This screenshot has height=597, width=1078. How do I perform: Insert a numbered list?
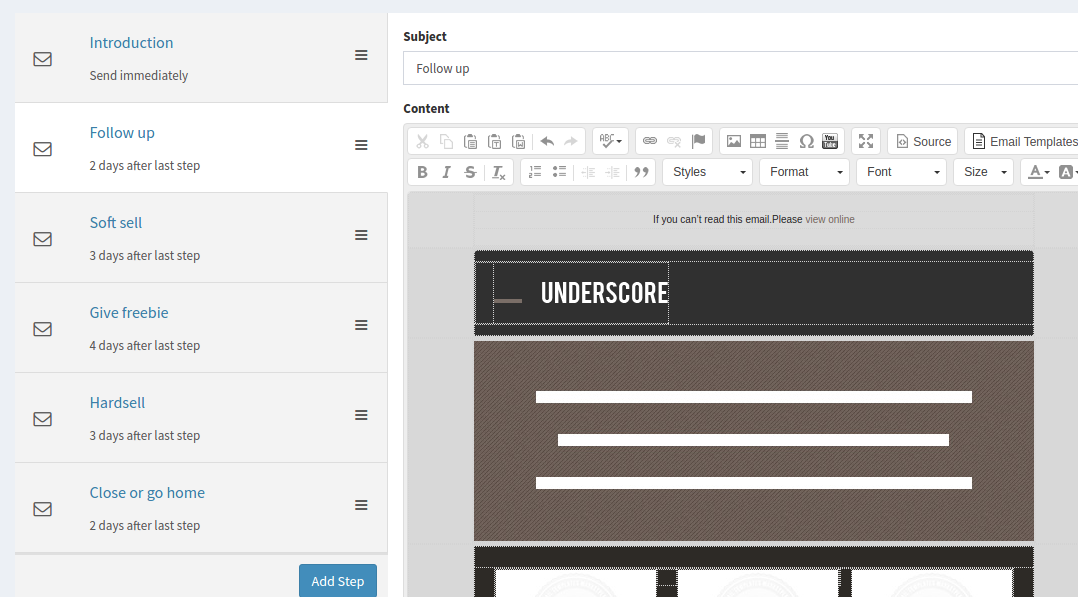click(535, 172)
